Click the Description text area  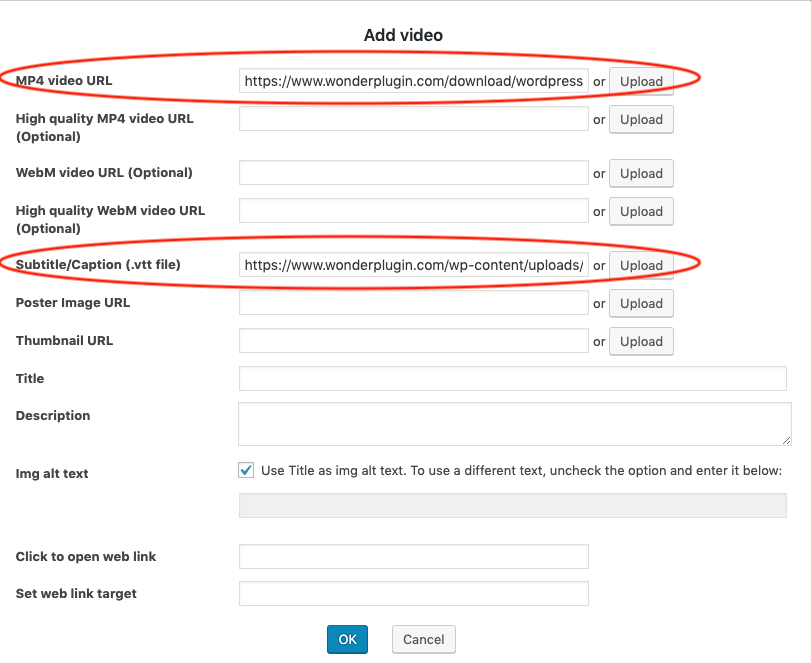point(514,423)
